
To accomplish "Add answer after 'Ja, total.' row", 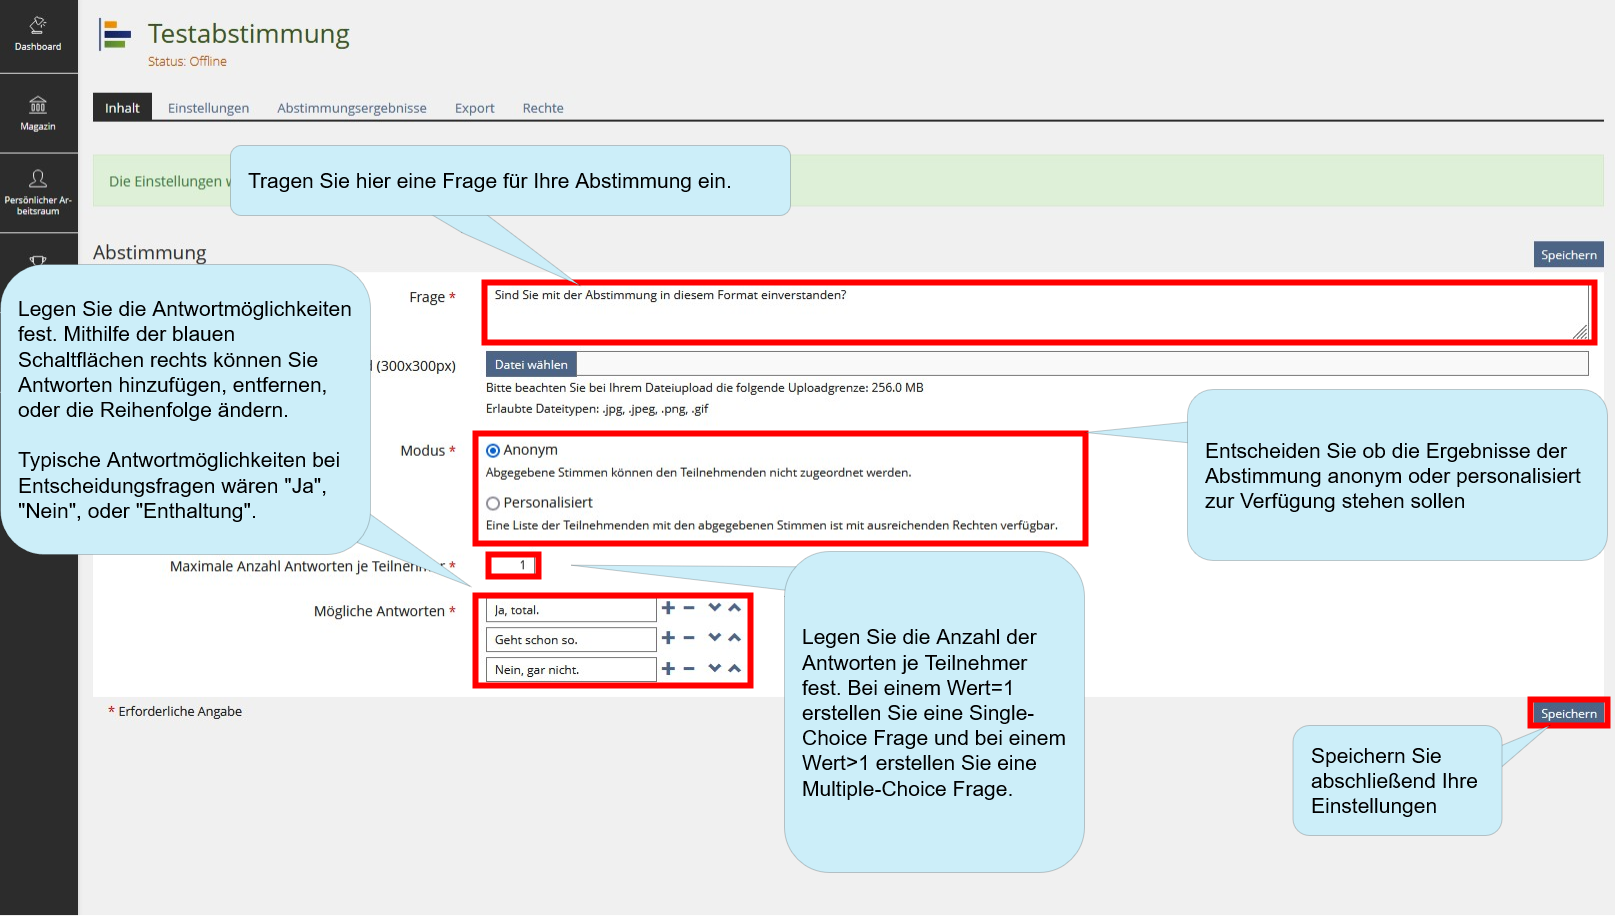I will coord(668,608).
